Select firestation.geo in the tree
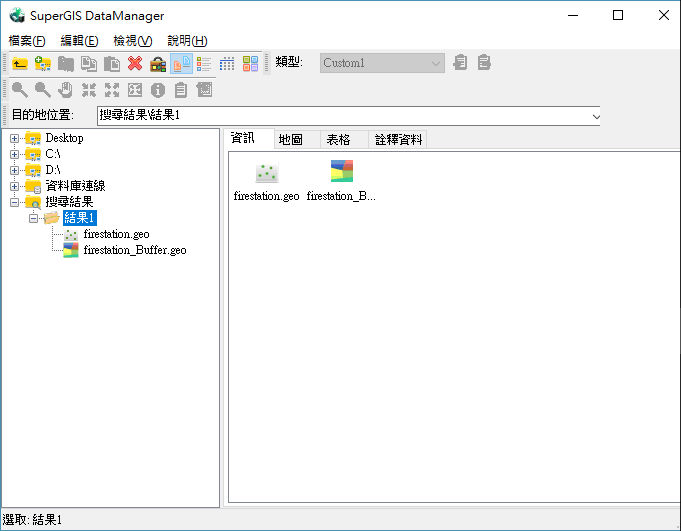 116,234
